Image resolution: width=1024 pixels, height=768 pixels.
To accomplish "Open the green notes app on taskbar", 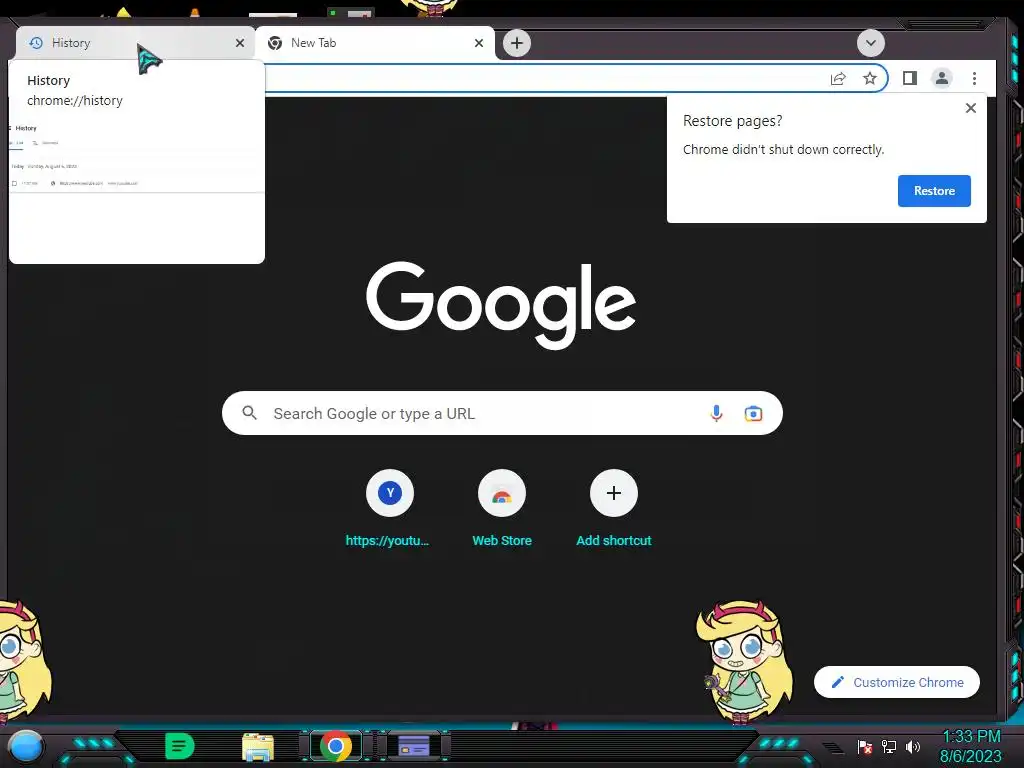I will [x=179, y=746].
